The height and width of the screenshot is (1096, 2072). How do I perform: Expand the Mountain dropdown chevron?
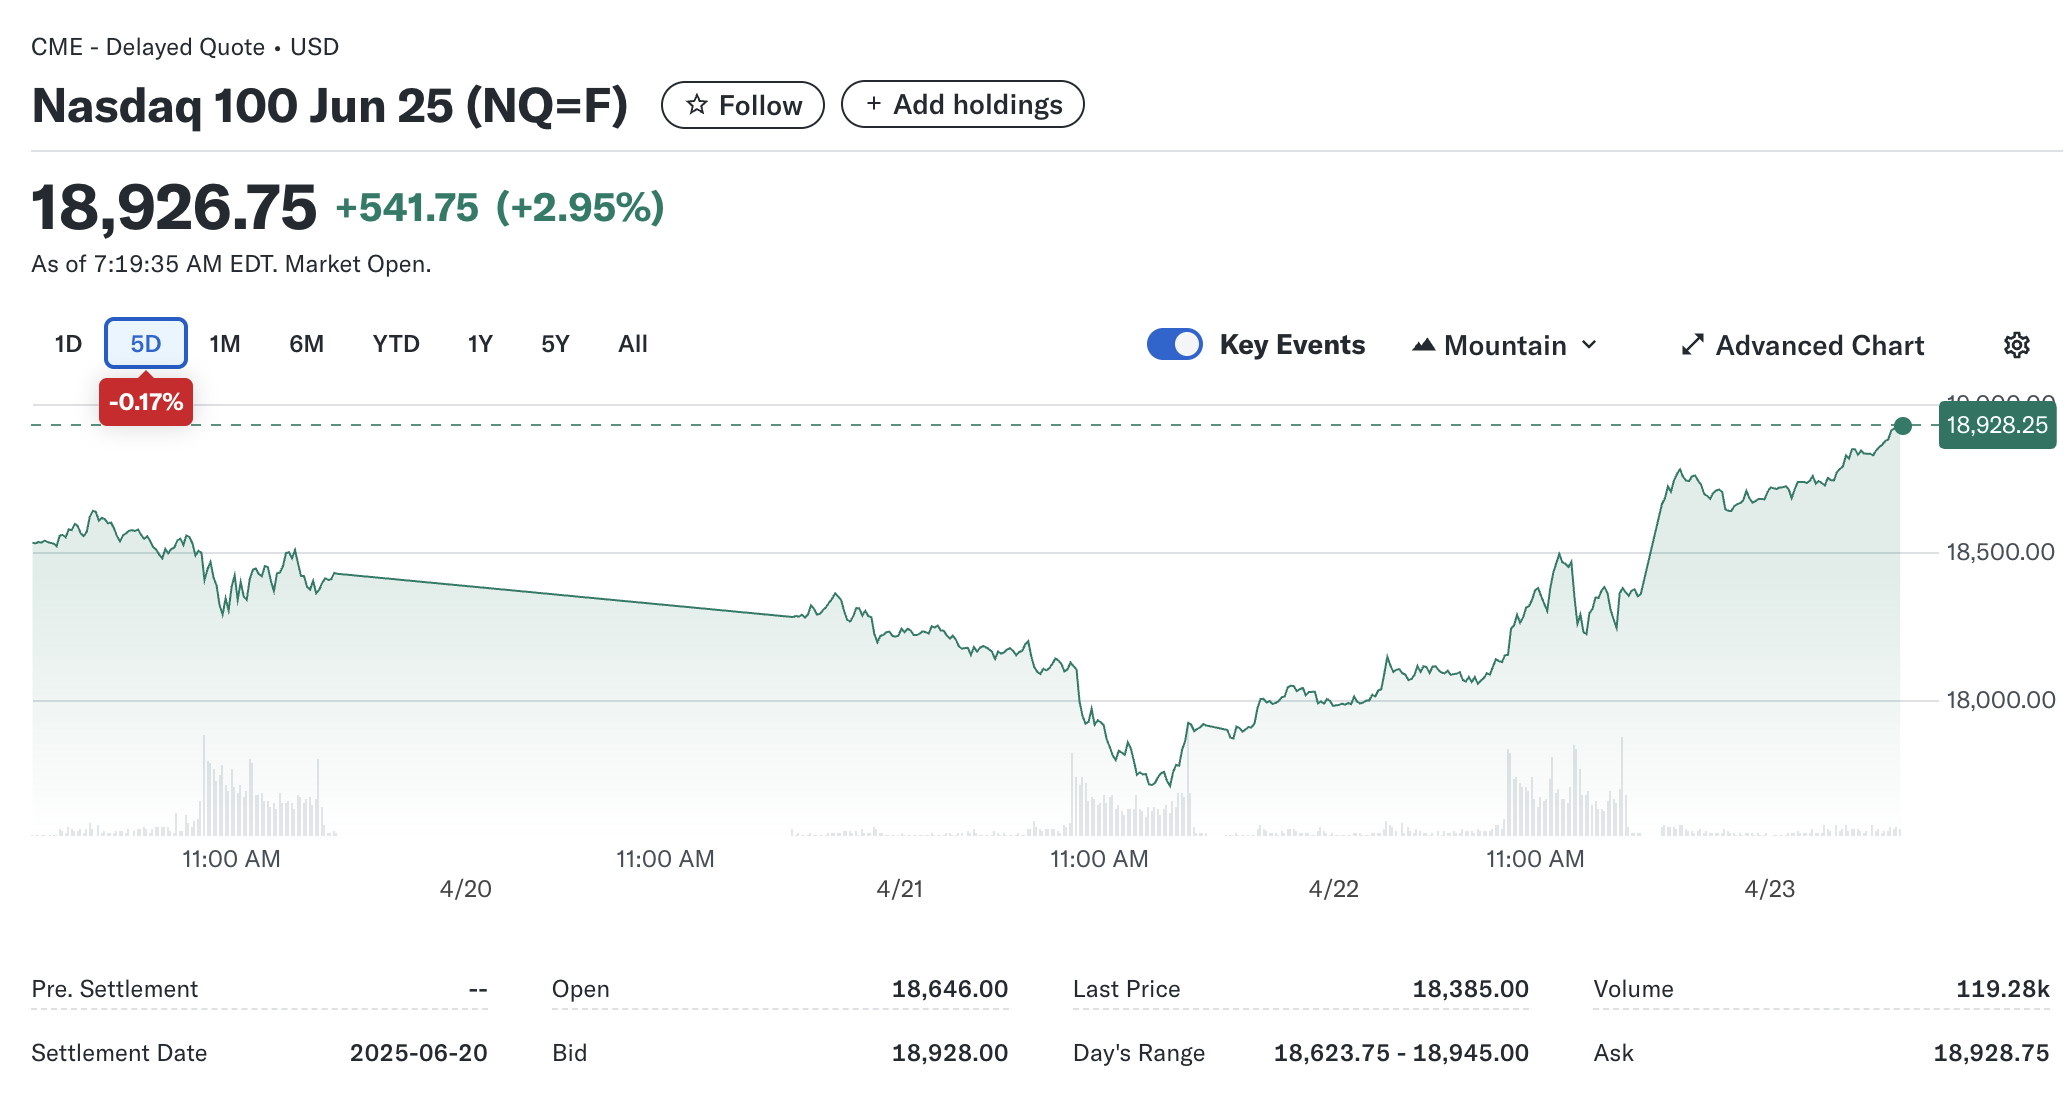pos(1589,345)
